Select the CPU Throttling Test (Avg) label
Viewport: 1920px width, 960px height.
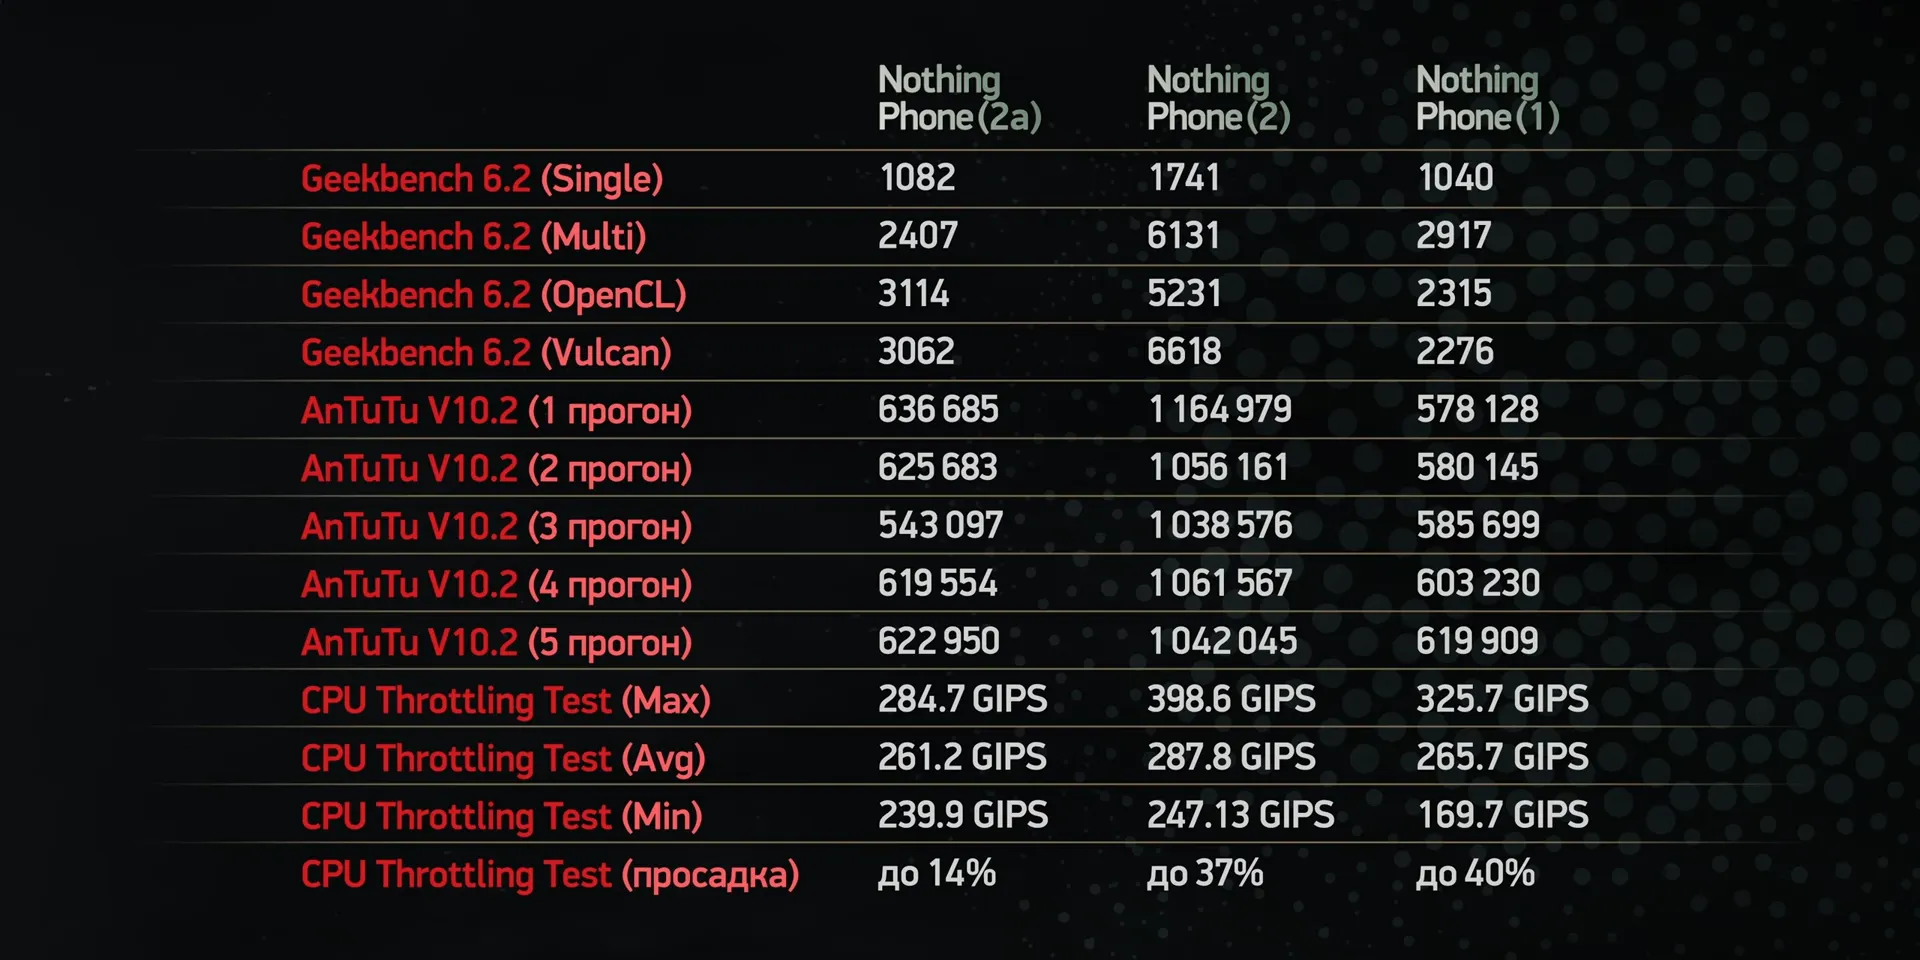tap(503, 759)
